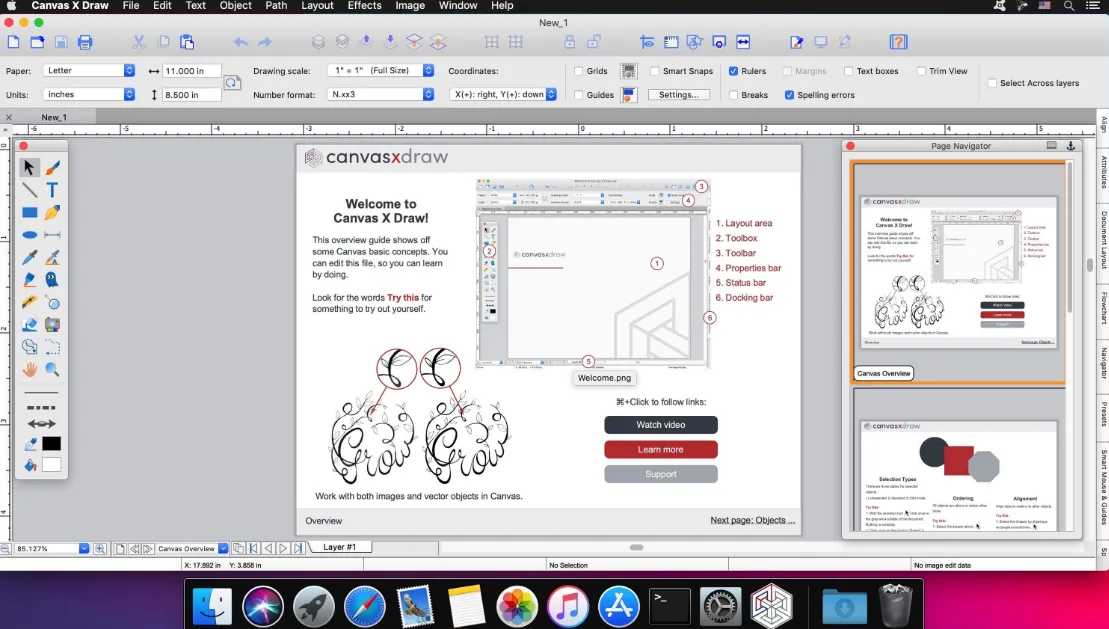Click the zoom out magnifier in status bar

[x=6, y=548]
